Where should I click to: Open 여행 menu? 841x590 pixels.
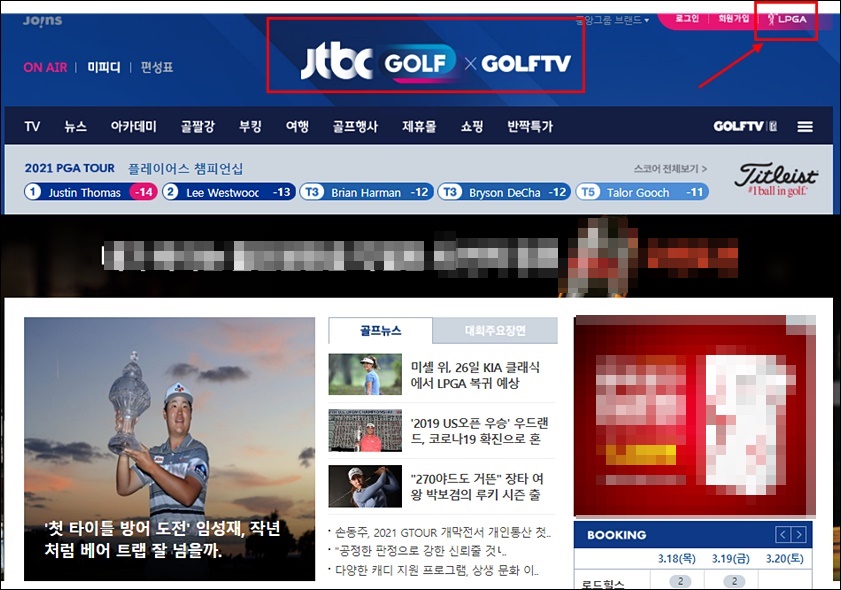click(297, 127)
